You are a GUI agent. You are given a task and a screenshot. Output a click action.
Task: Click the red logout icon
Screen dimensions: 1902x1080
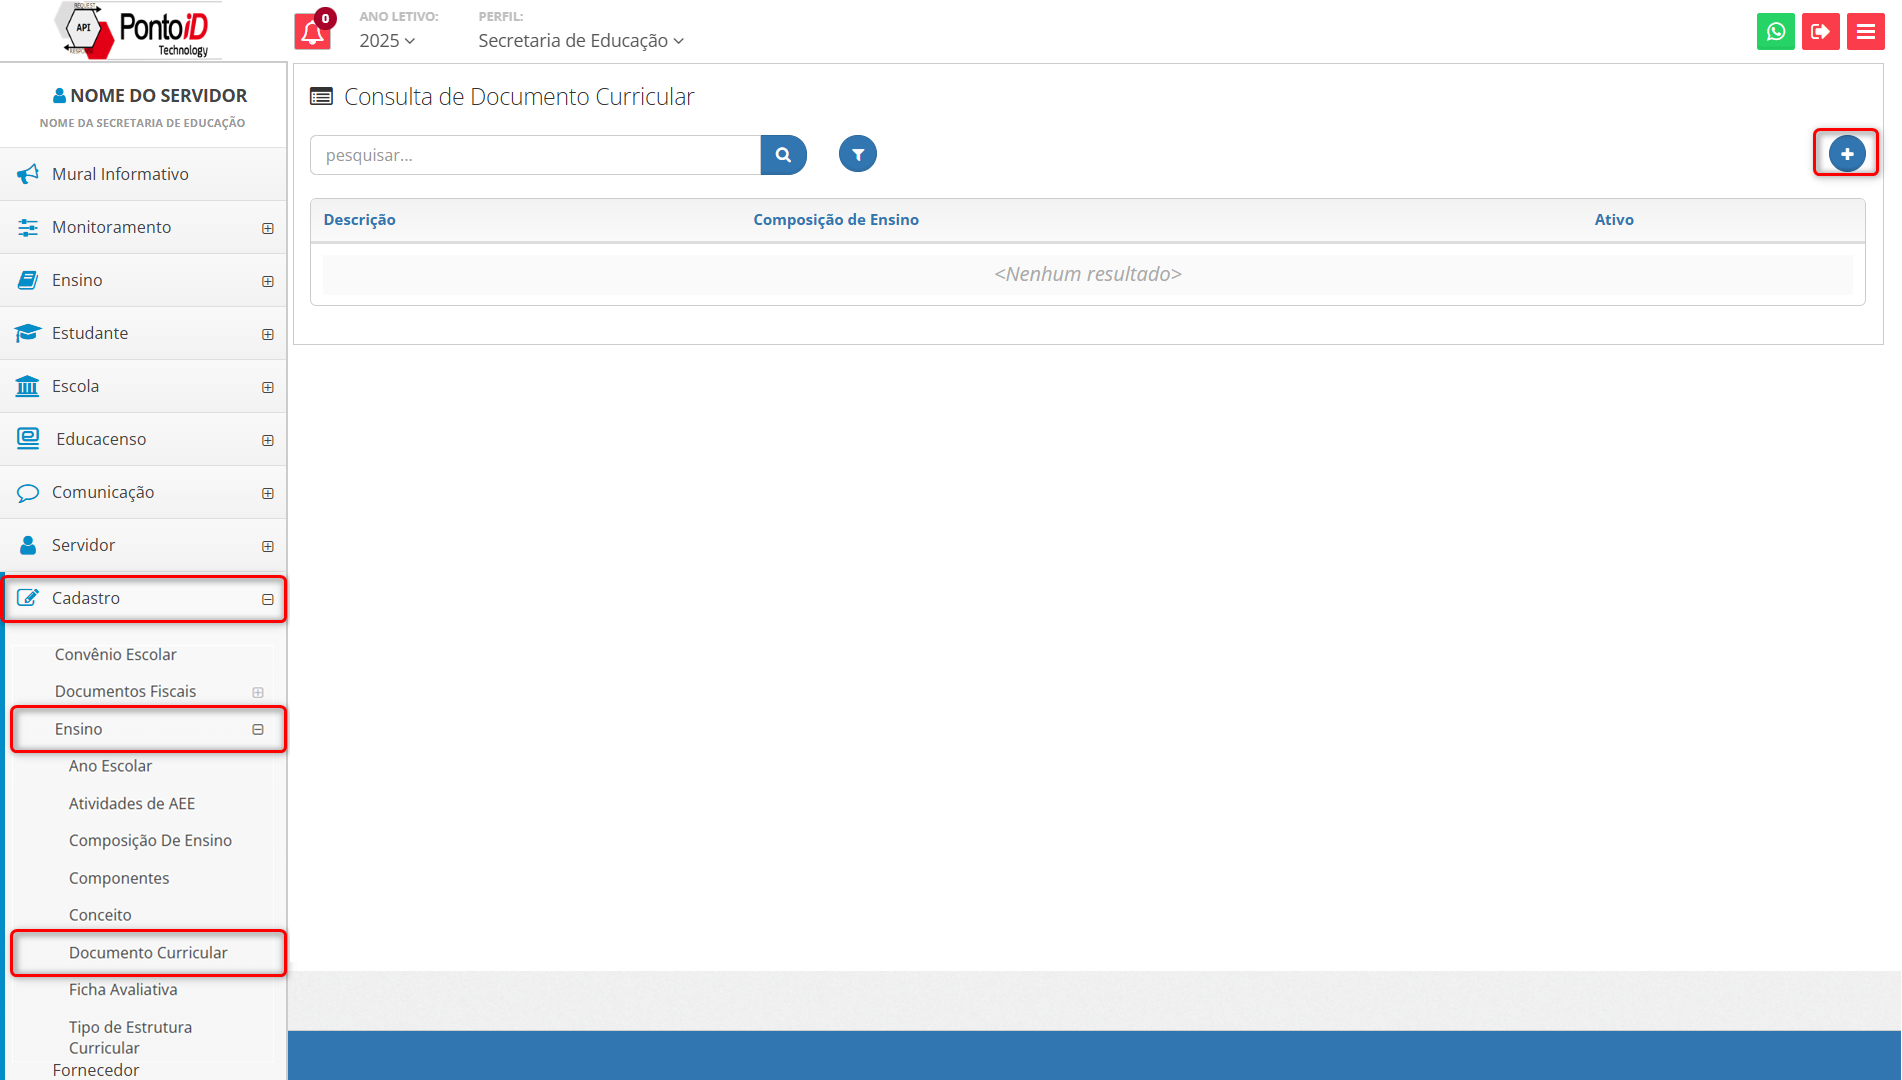pos(1820,32)
